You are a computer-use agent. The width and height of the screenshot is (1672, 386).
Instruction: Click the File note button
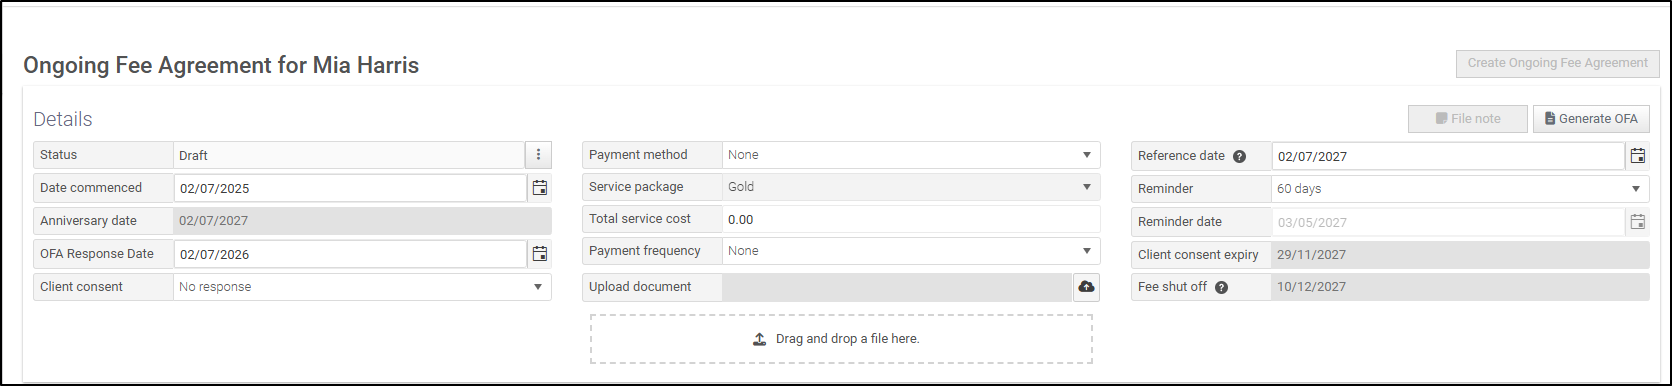(x=1468, y=119)
